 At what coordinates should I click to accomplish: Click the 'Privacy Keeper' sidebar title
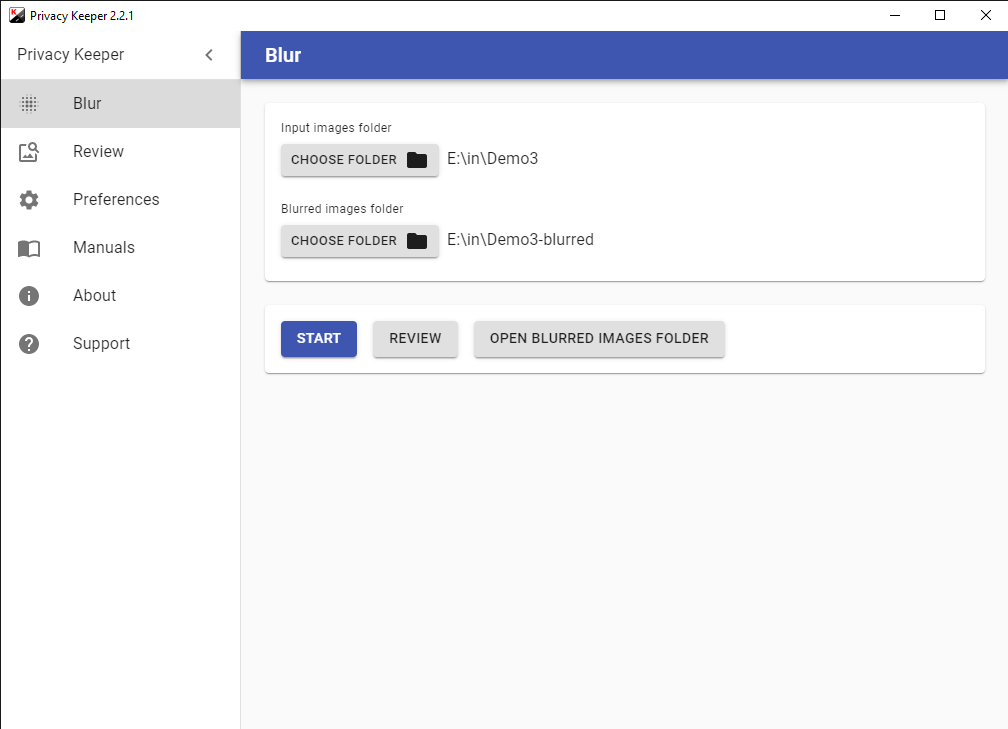click(71, 55)
